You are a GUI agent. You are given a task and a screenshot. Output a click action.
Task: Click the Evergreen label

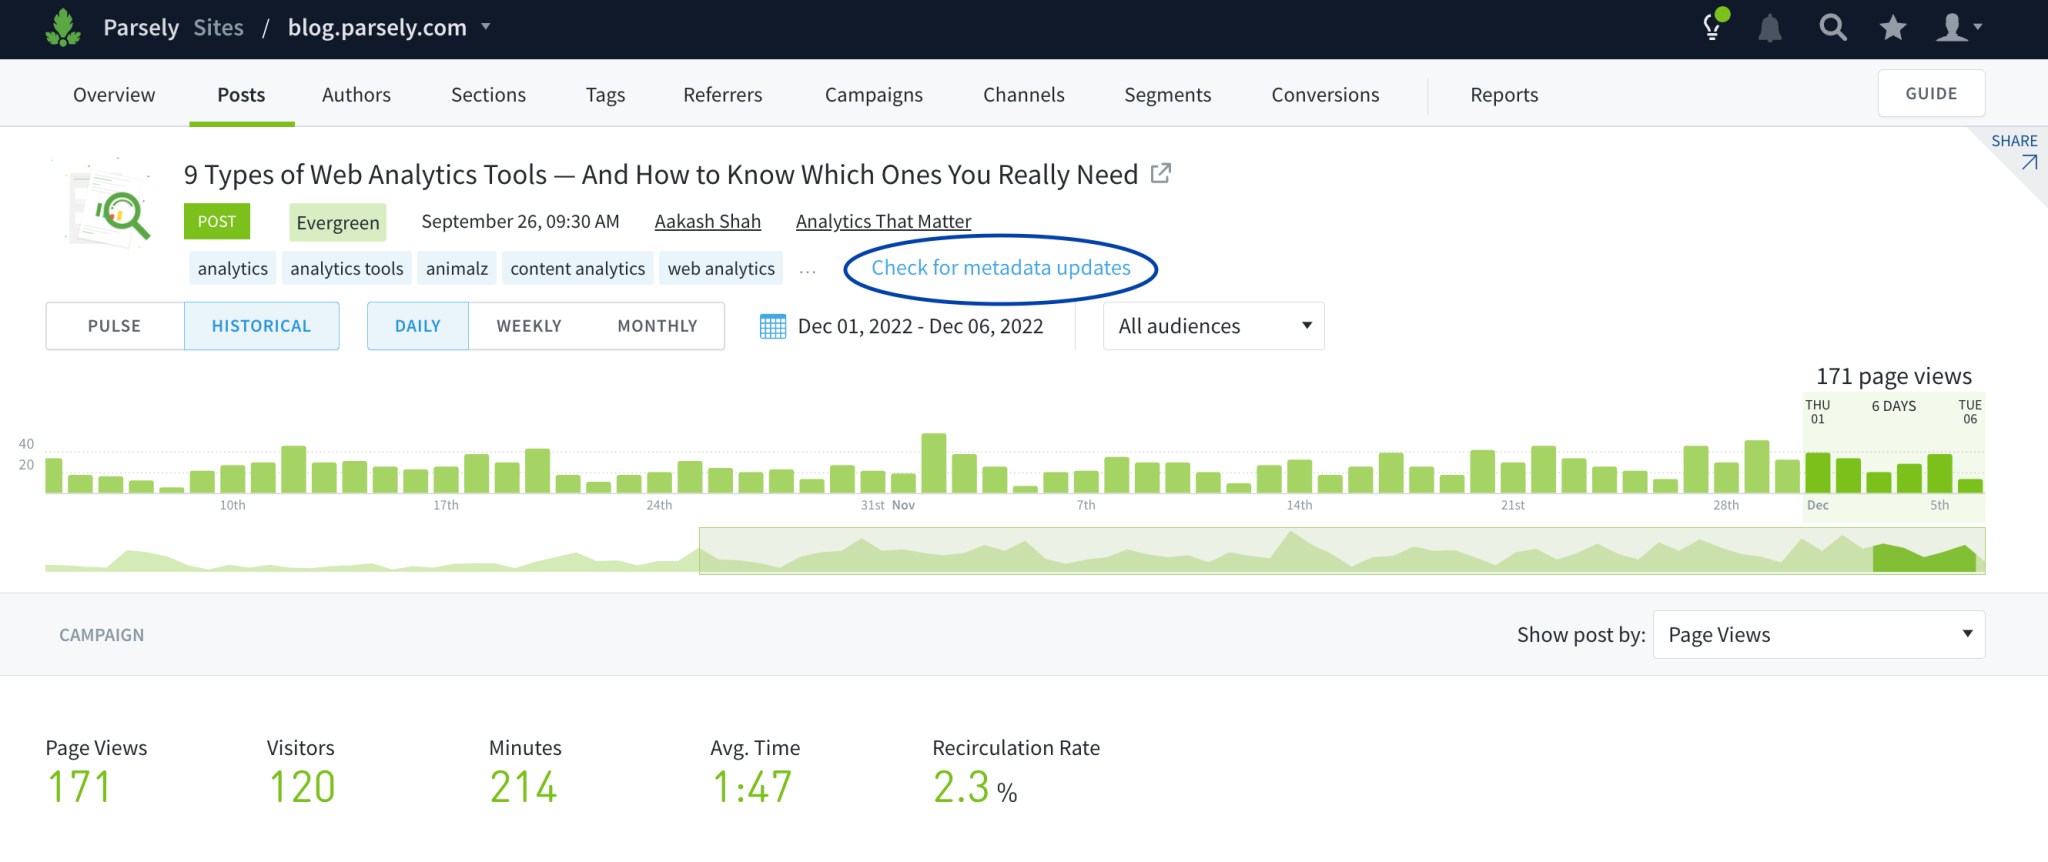tap(338, 222)
